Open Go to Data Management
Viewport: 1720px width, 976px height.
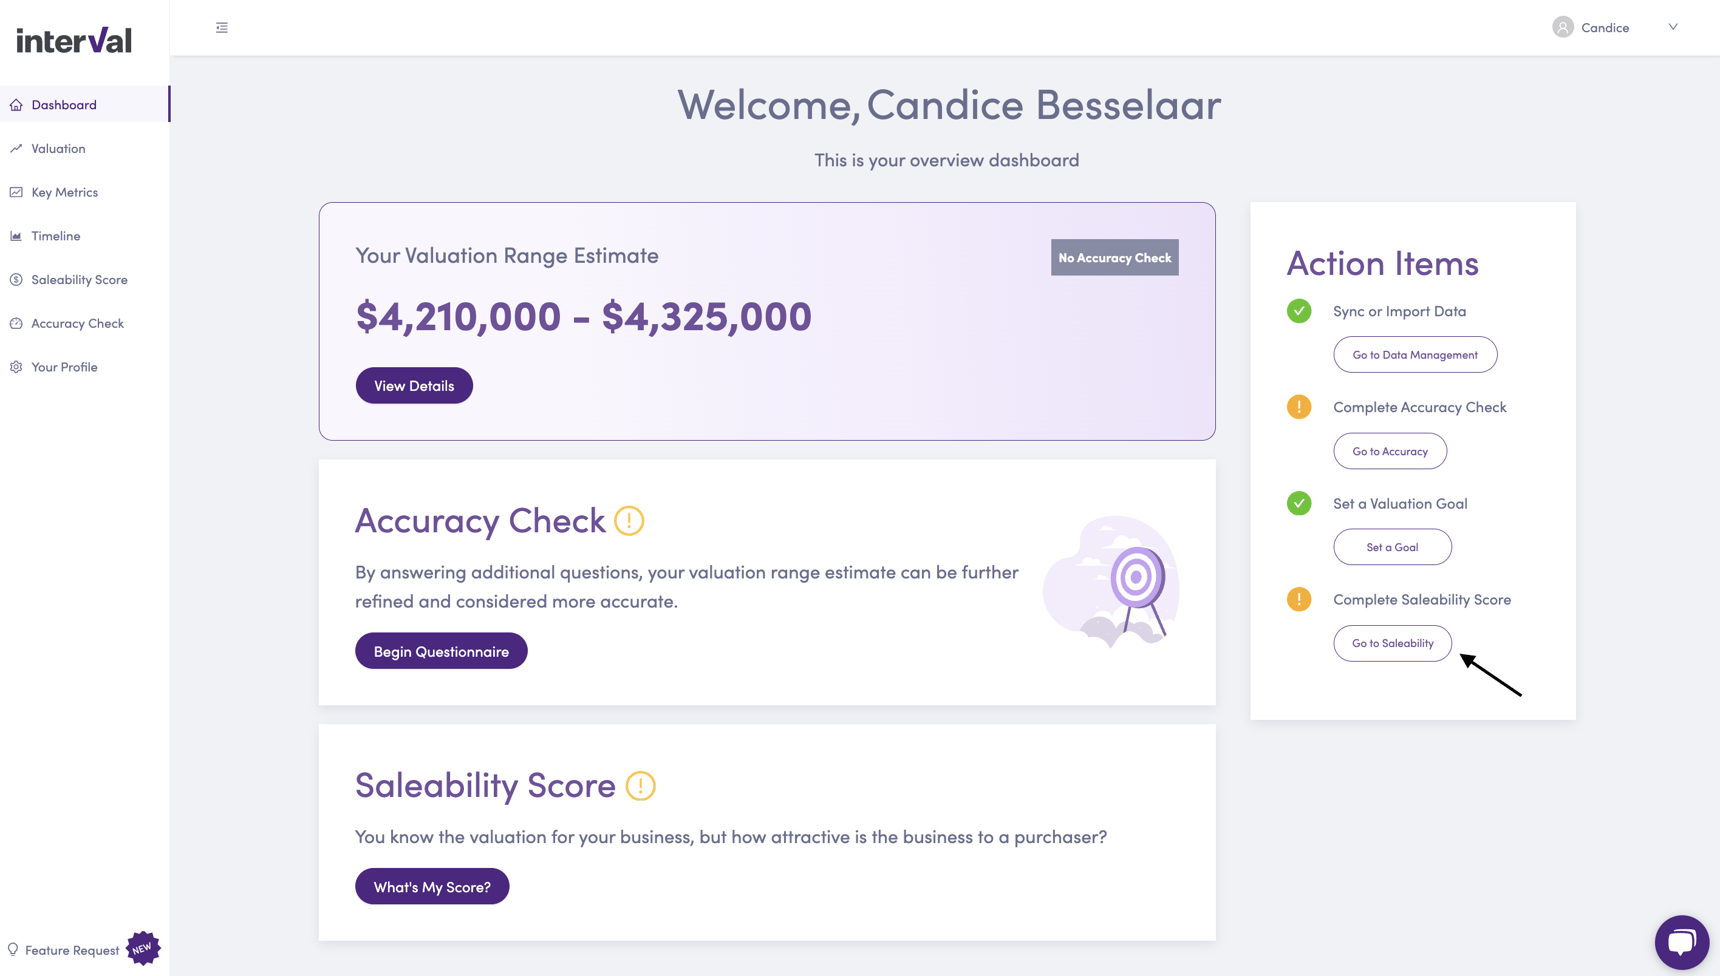[1414, 354]
